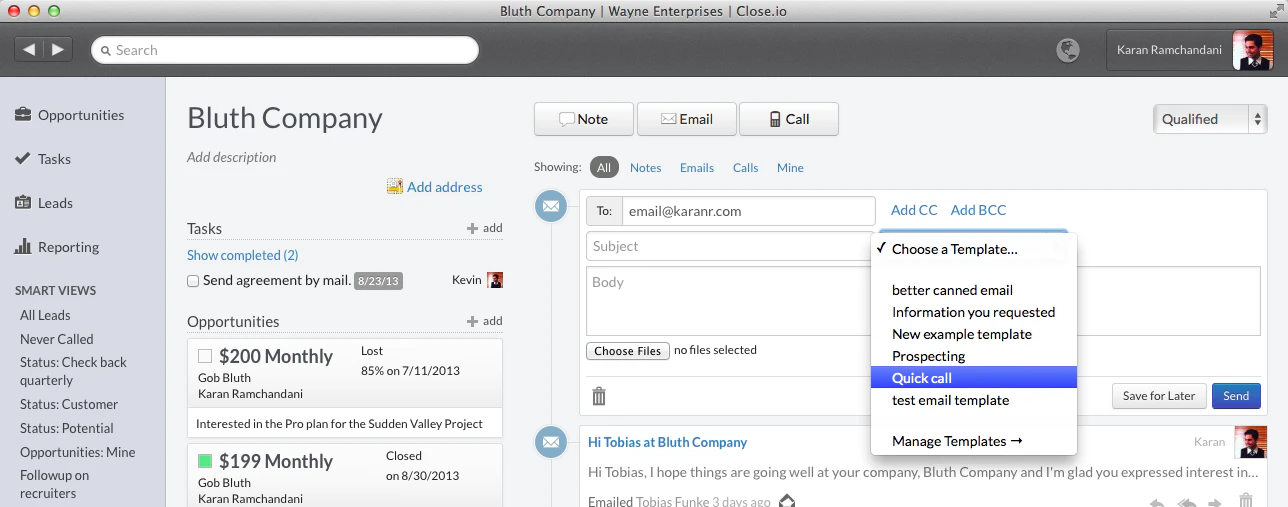The height and width of the screenshot is (507, 1288).
Task: Open the Qualified status dropdown
Action: point(1210,119)
